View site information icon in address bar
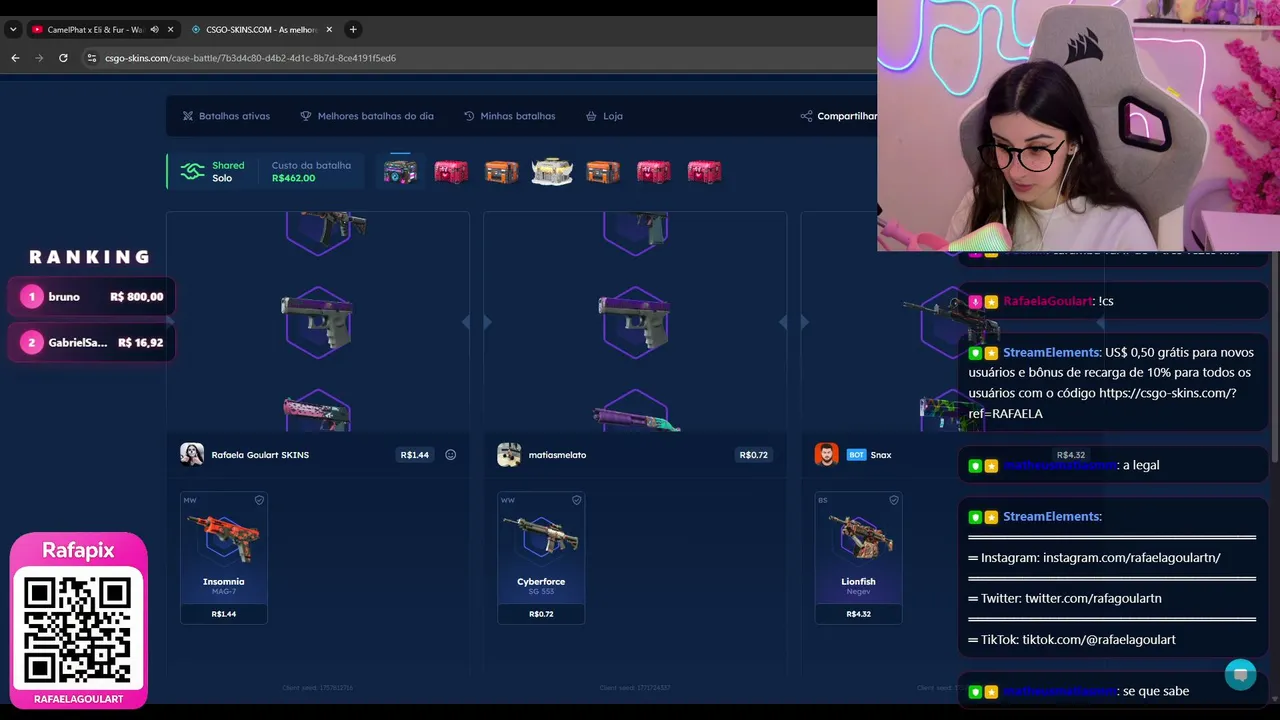The image size is (1280, 720). [x=92, y=58]
